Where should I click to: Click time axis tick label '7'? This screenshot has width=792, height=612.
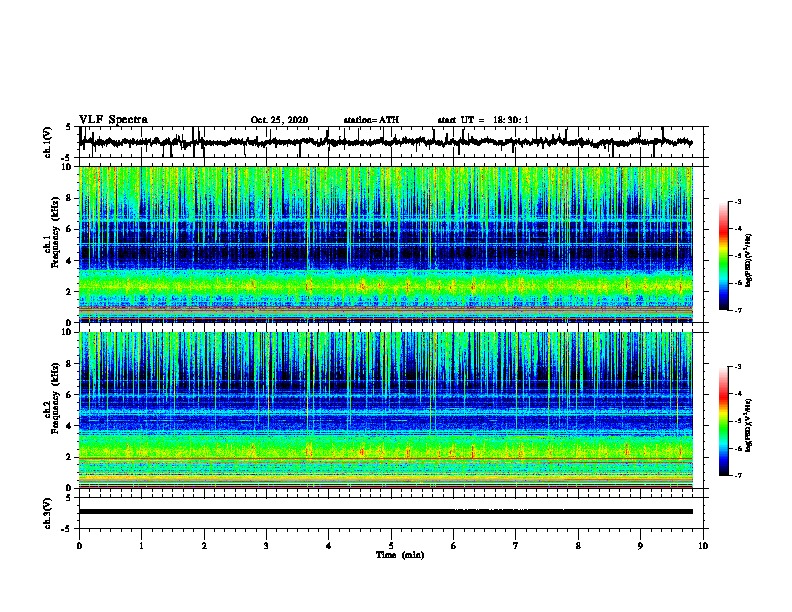[516, 546]
